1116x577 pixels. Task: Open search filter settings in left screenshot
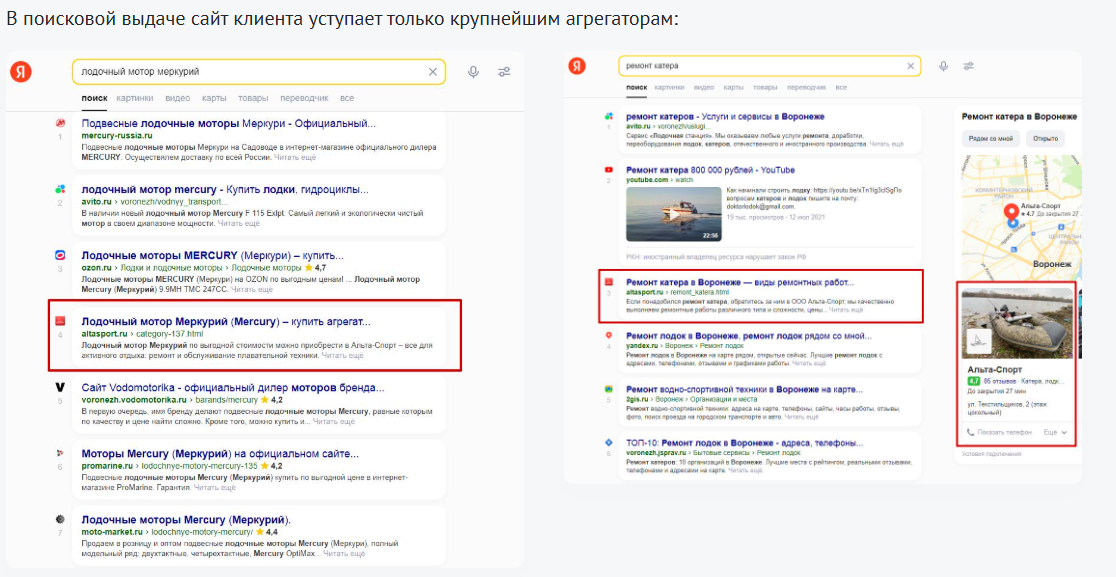click(x=504, y=72)
